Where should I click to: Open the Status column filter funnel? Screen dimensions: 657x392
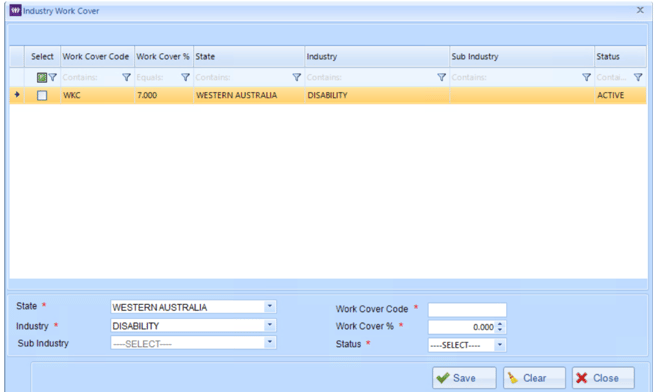[x=638, y=77]
